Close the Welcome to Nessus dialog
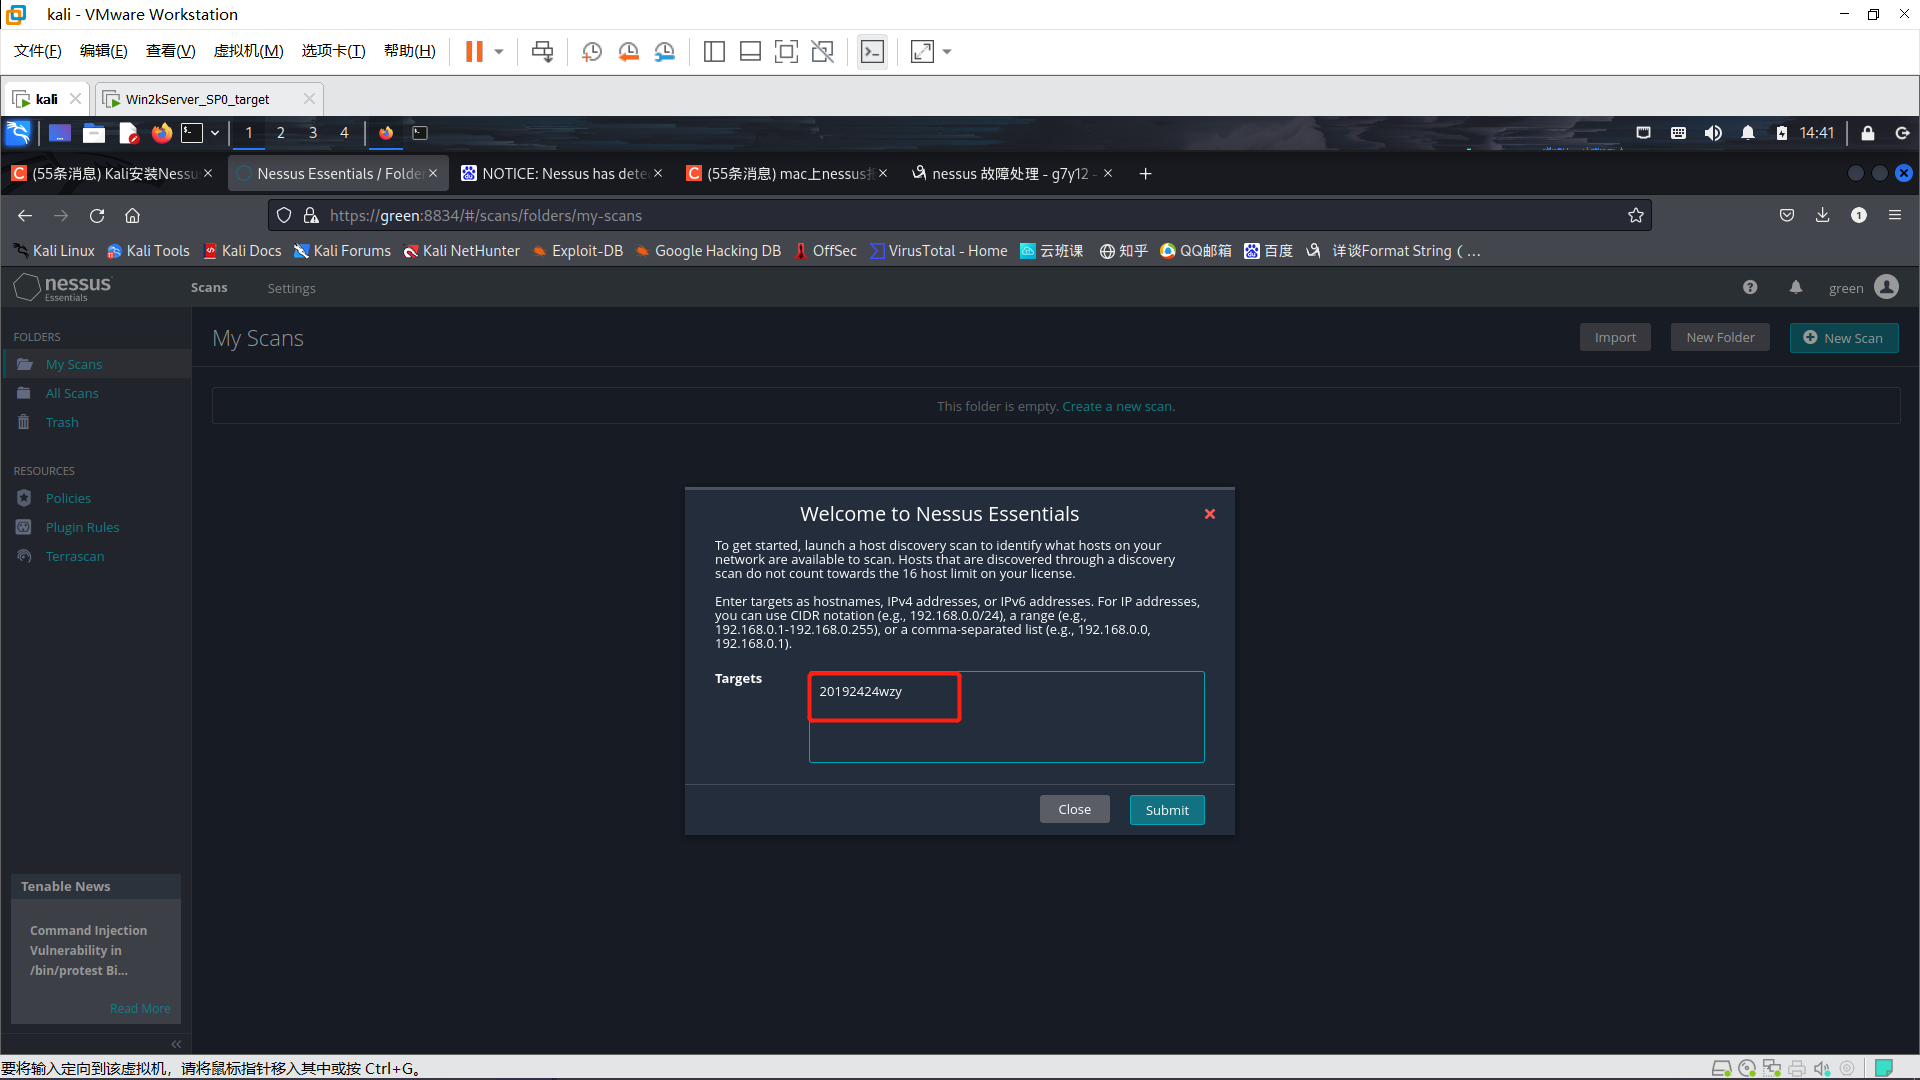 point(1209,513)
